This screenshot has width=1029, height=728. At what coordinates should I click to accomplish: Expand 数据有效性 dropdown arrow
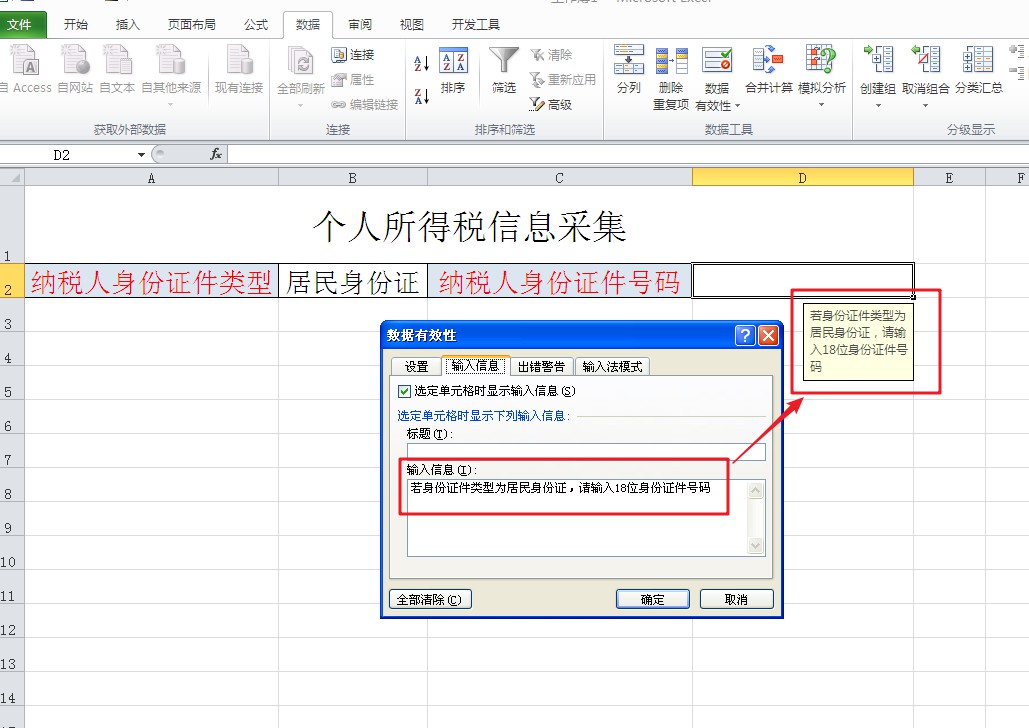pos(738,106)
